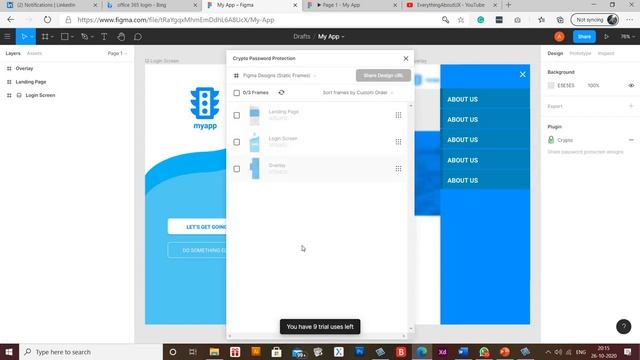This screenshot has width=640, height=360.
Task: Select the Frame tool
Action: (45, 37)
